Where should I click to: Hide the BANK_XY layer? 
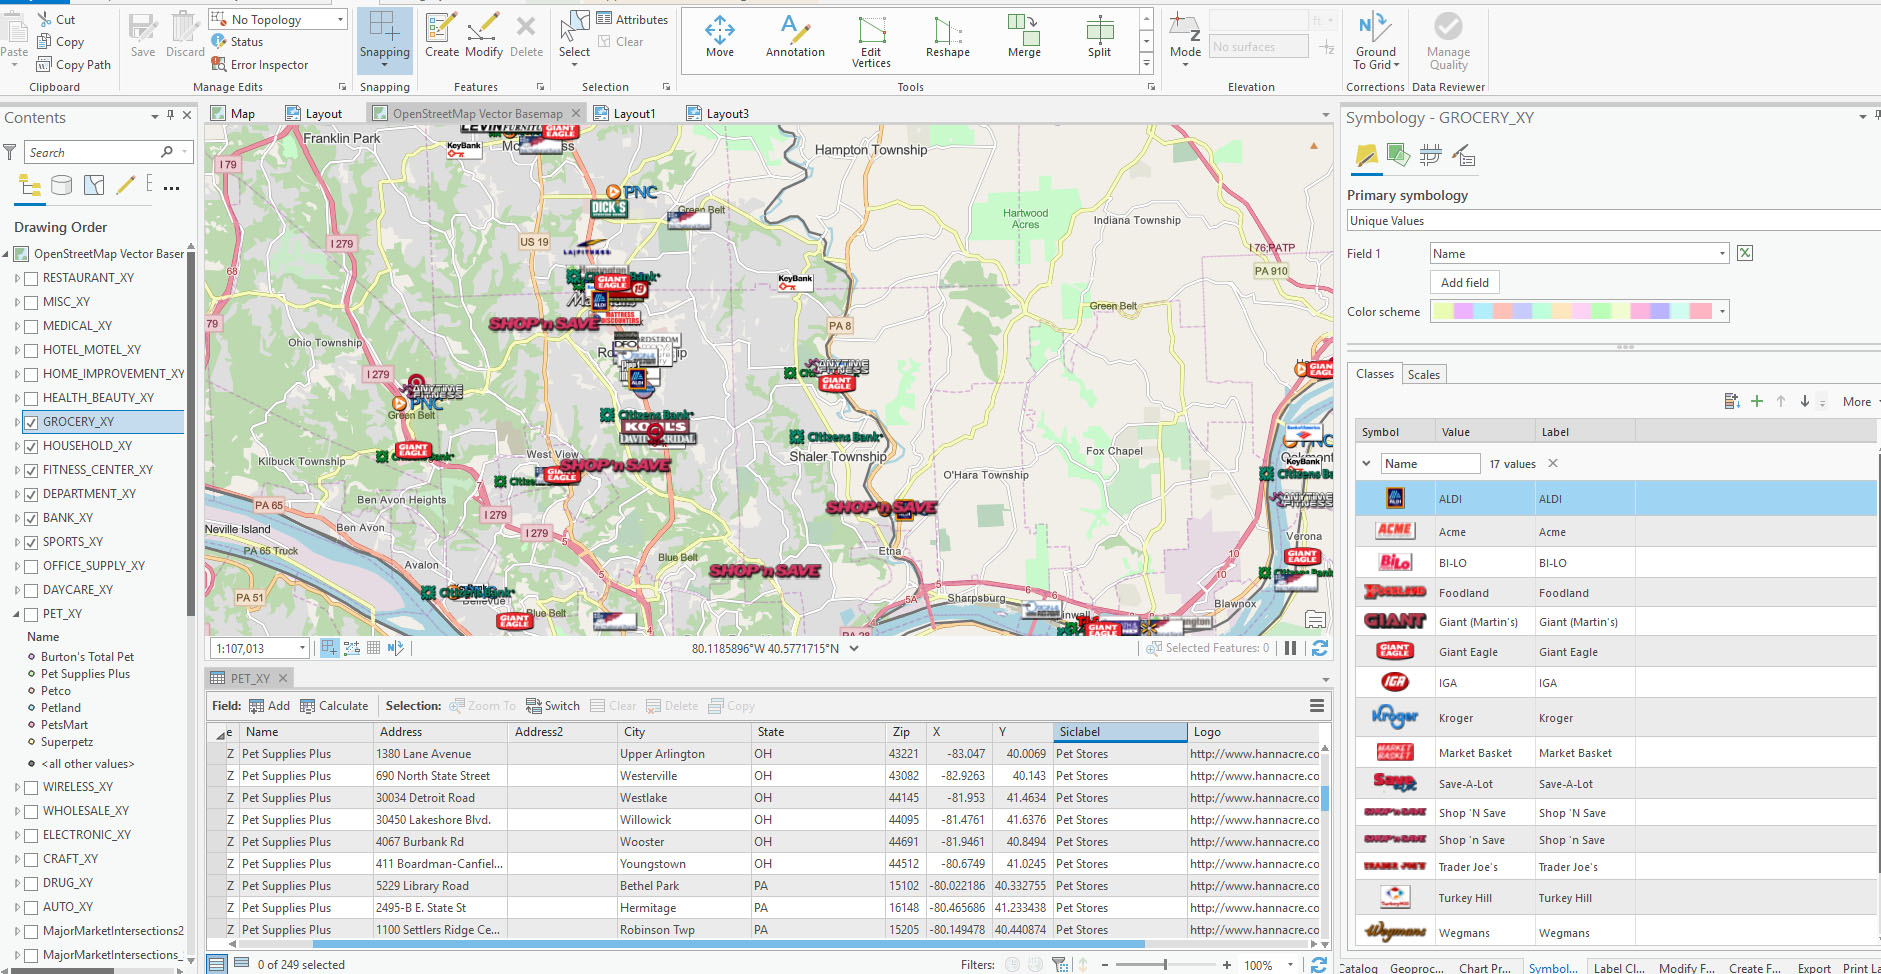click(x=31, y=518)
